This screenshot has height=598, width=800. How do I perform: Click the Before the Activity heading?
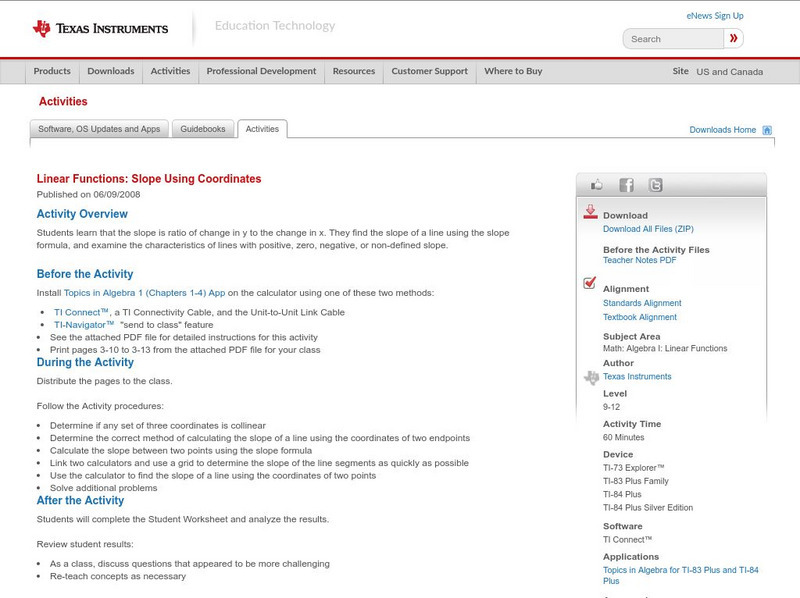coord(85,274)
